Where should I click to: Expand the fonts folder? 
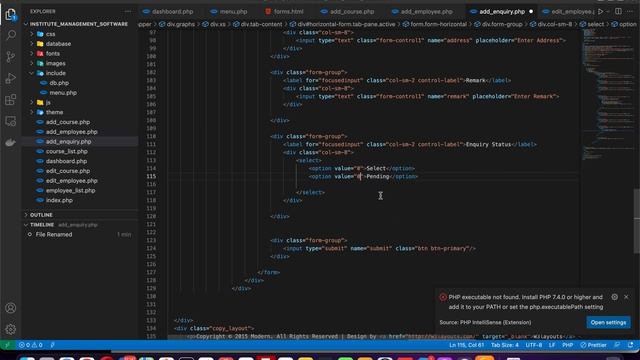[x=31, y=53]
